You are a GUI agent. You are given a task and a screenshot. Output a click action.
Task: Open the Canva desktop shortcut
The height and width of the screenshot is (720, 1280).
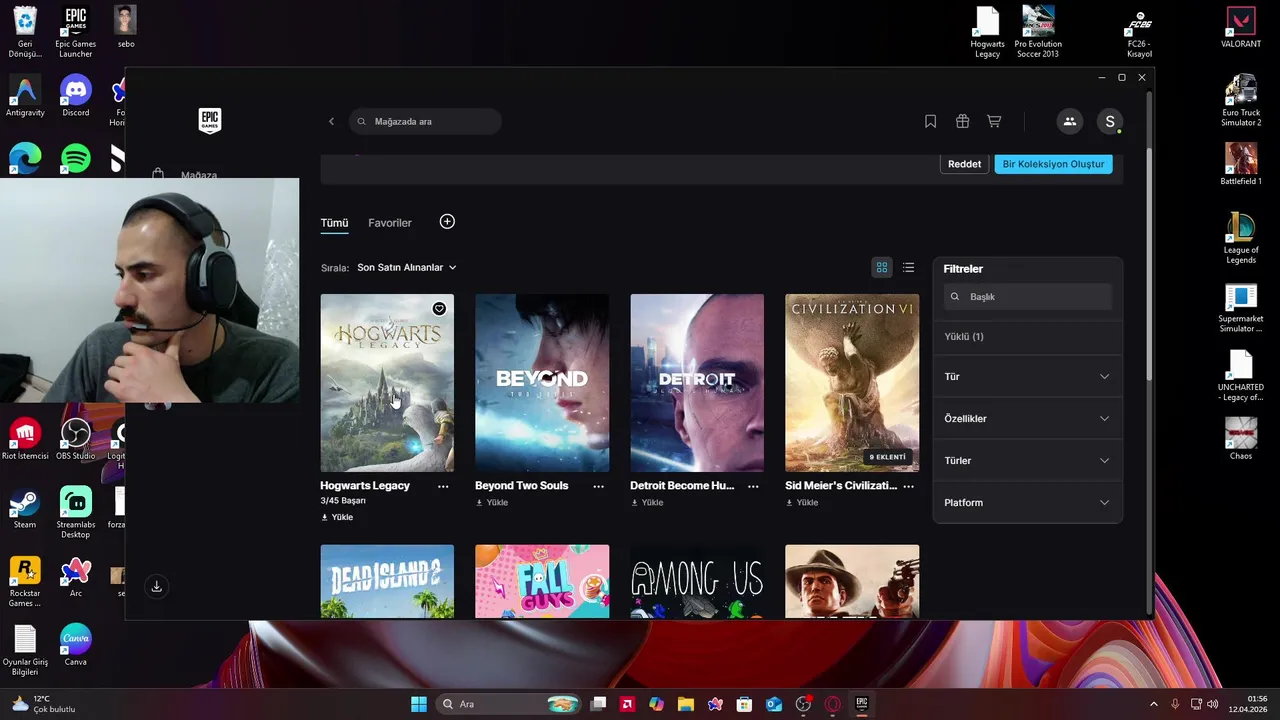[76, 645]
